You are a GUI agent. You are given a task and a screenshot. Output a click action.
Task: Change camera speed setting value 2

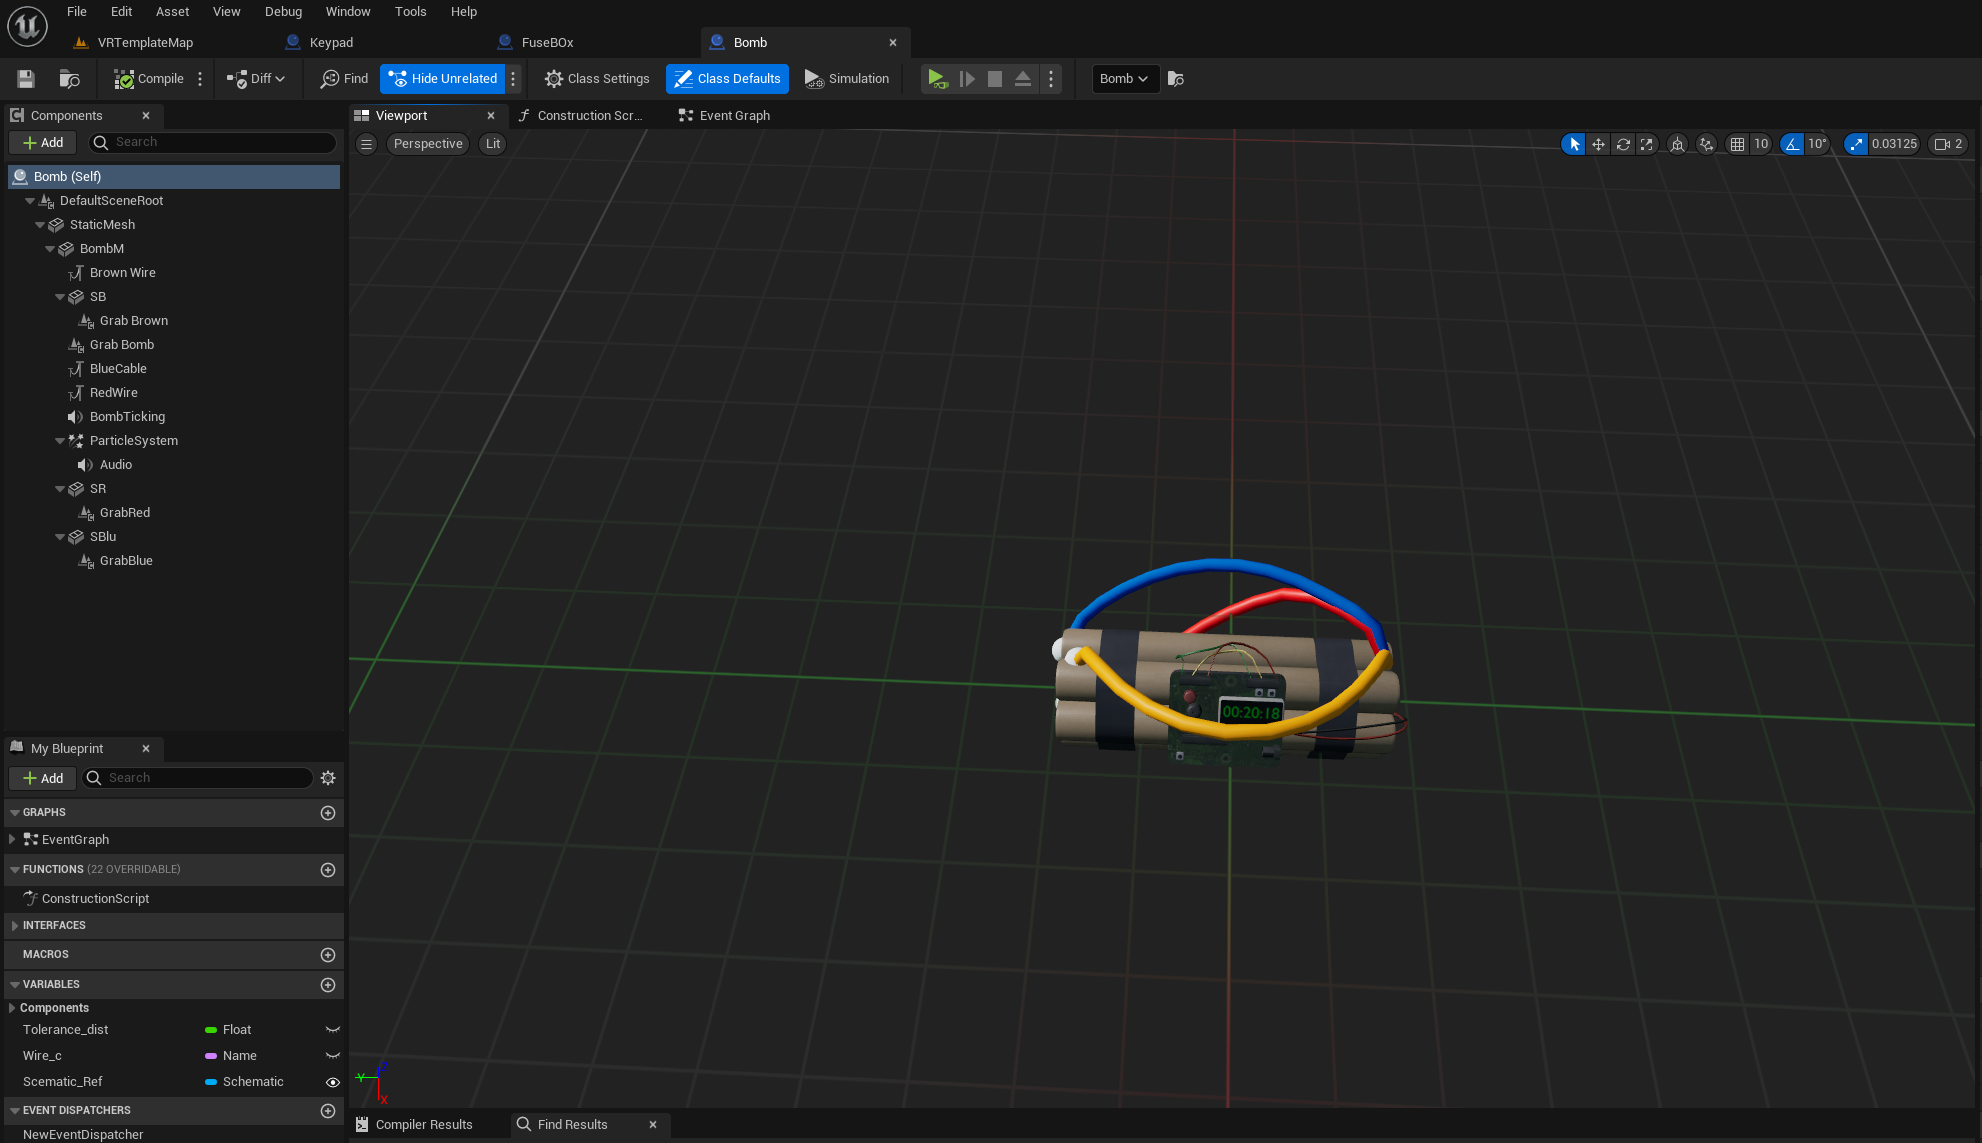[1948, 144]
